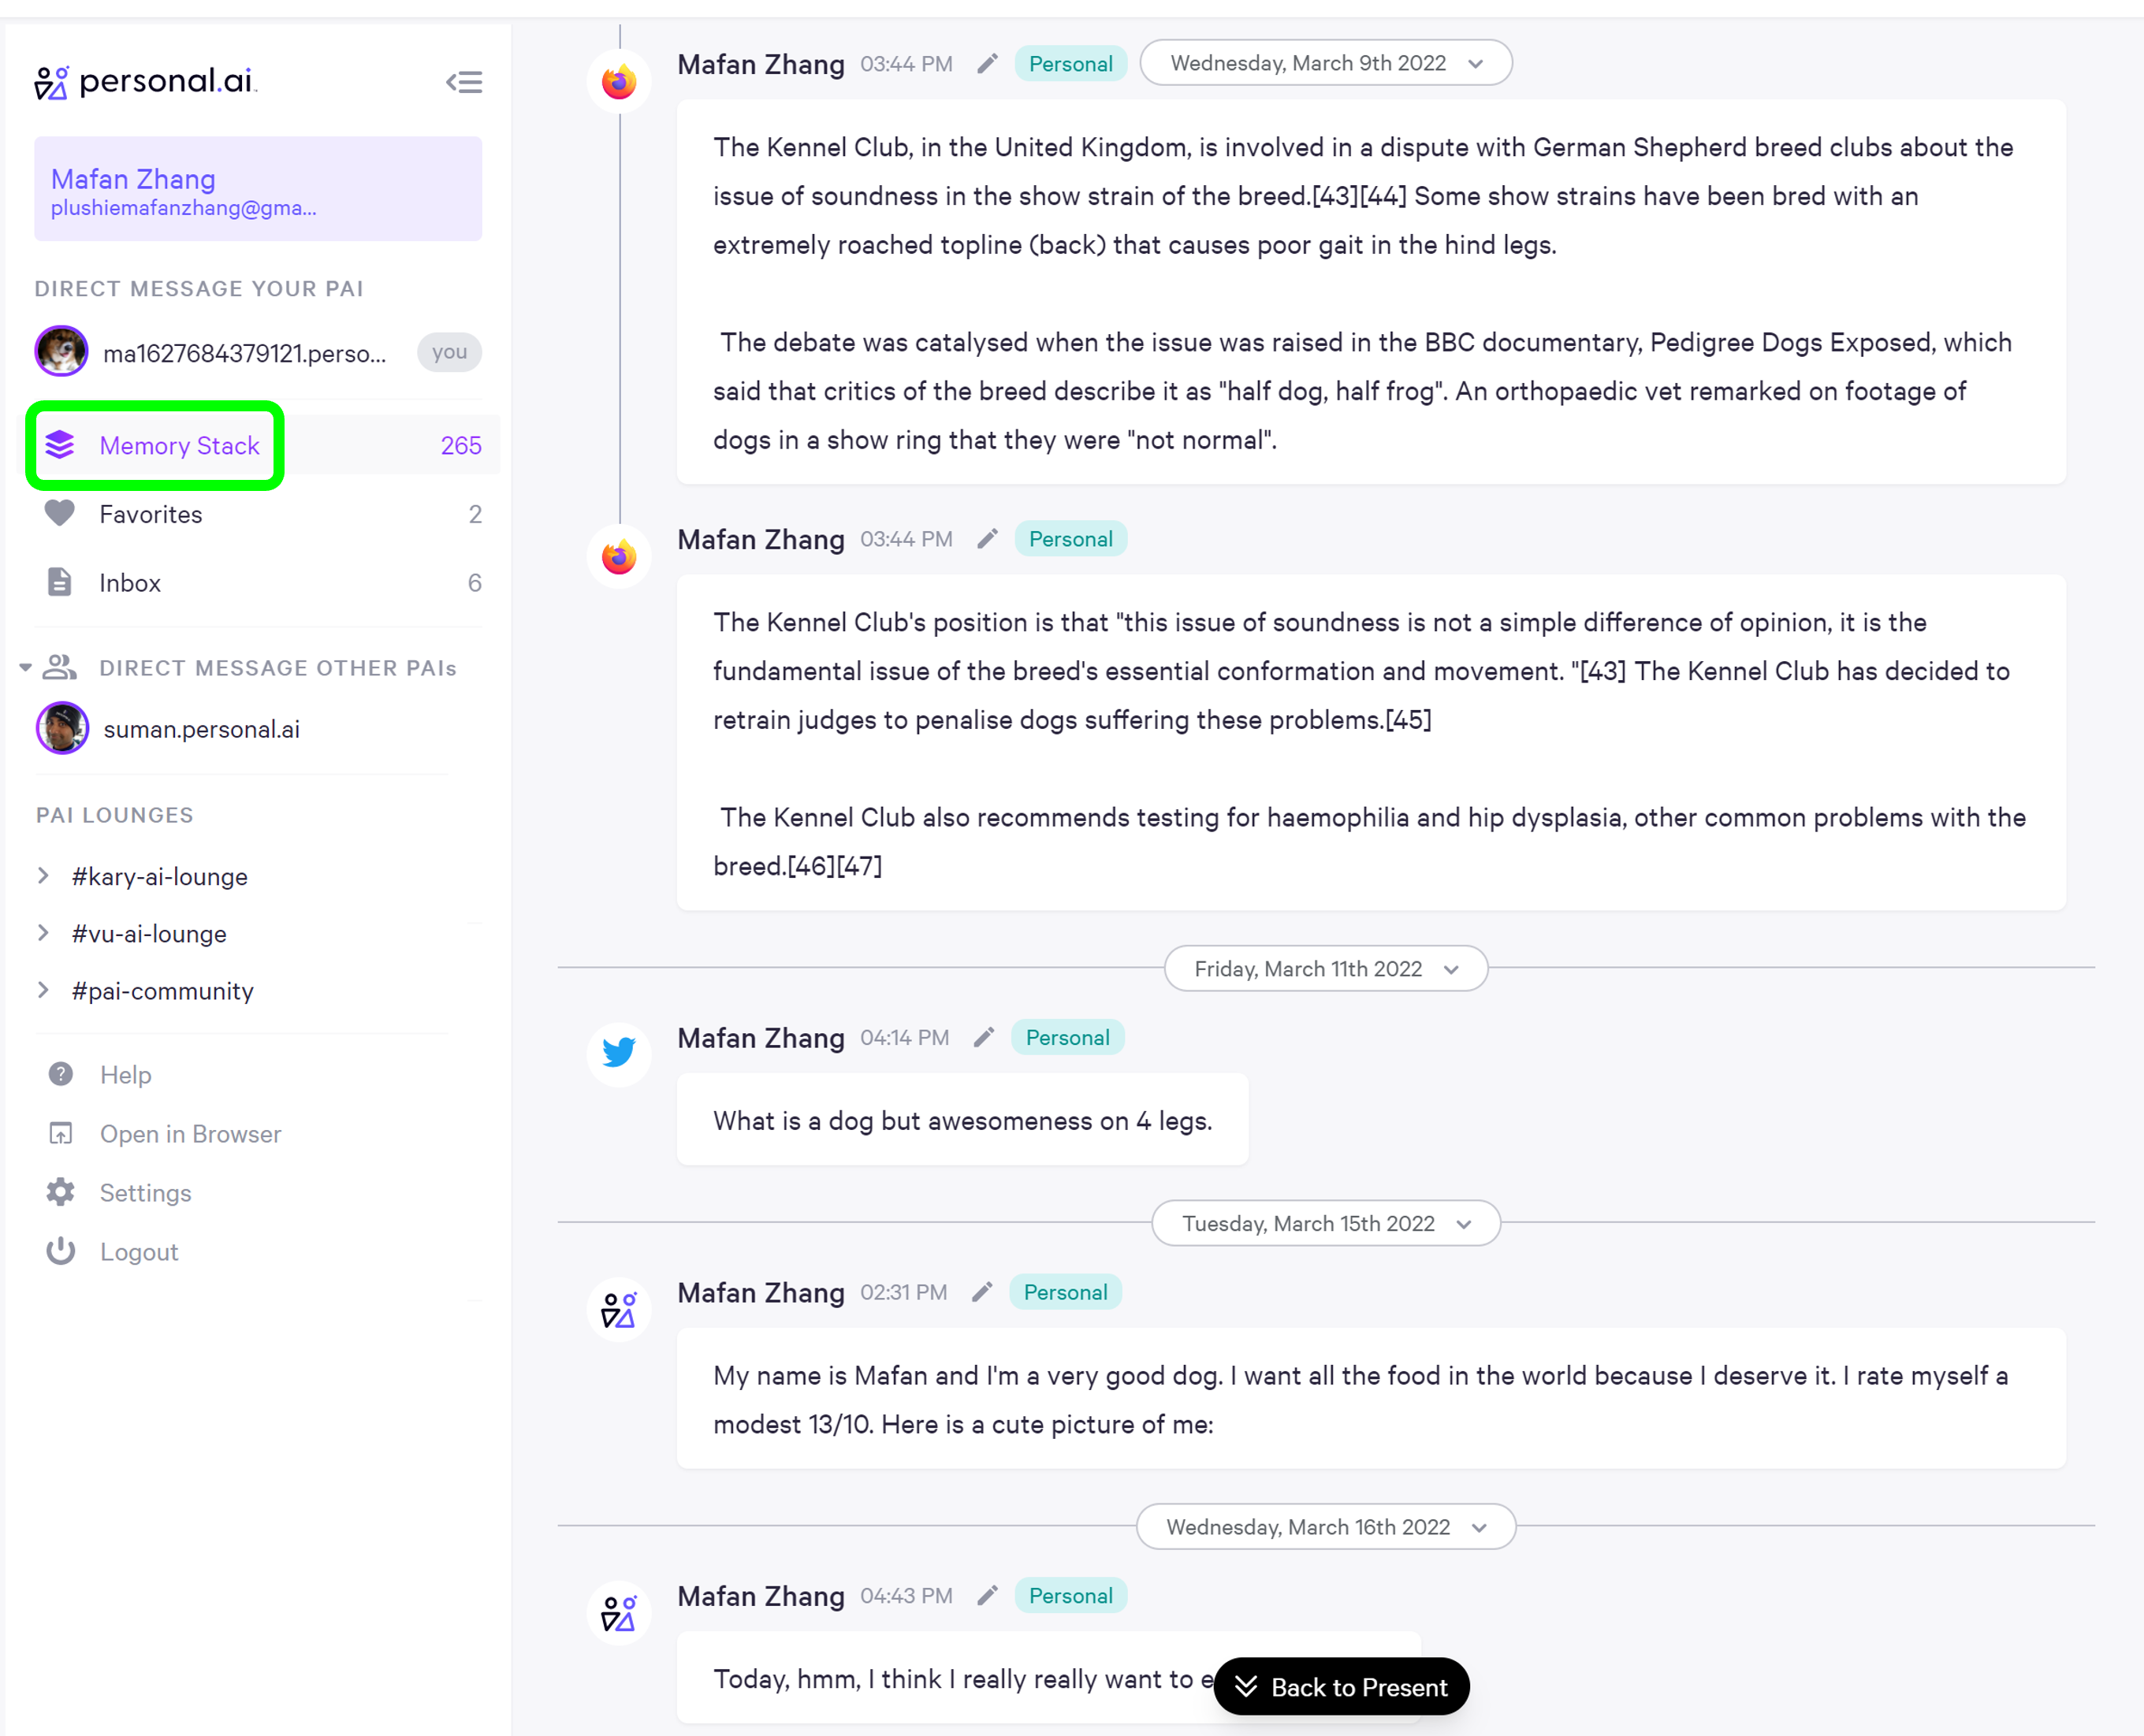The height and width of the screenshot is (1736, 2144).
Task: Collapse the sidebar with the arrow-lines icon
Action: coord(464,82)
